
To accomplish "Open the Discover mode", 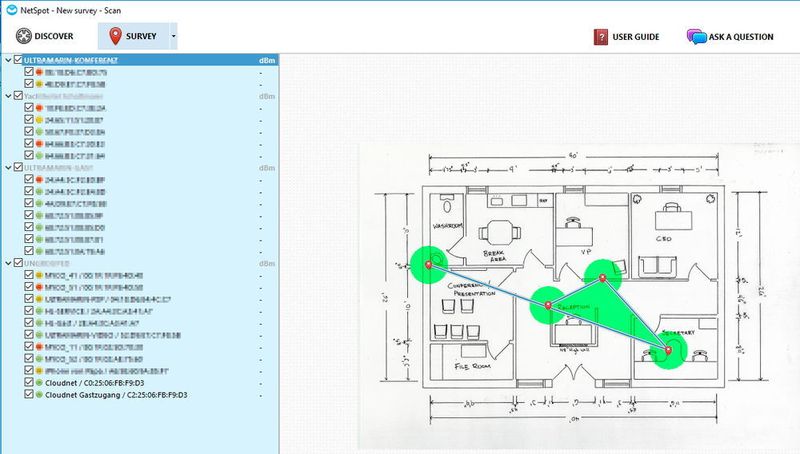I will tap(44, 36).
